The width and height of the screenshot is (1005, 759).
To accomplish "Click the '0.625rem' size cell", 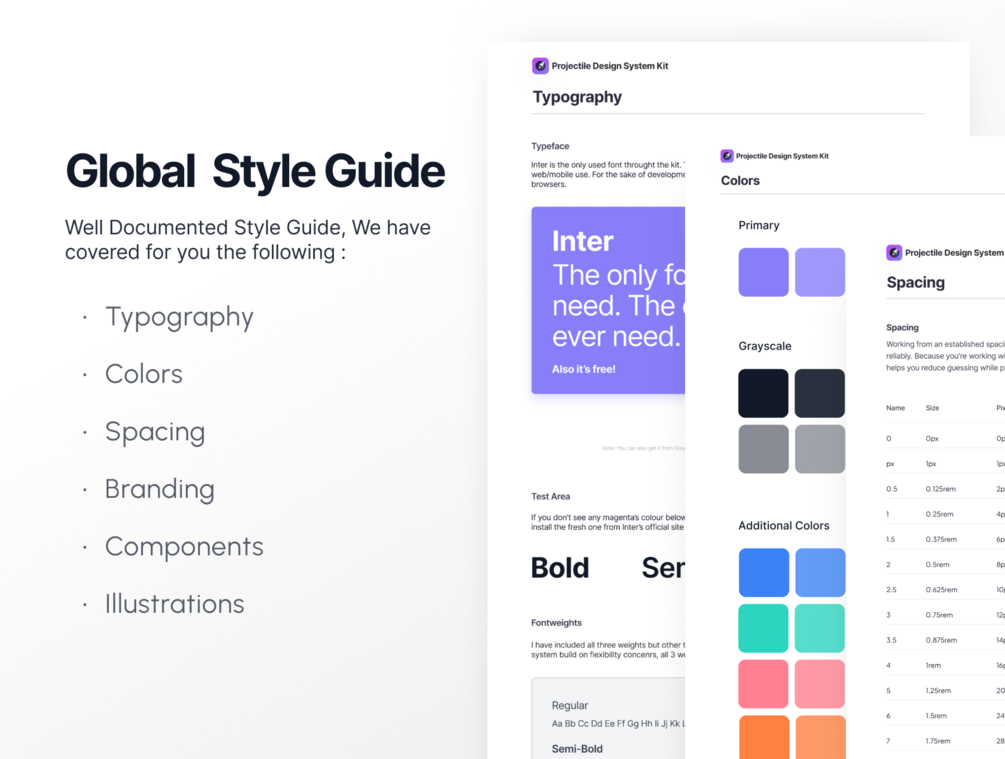I will [x=942, y=590].
